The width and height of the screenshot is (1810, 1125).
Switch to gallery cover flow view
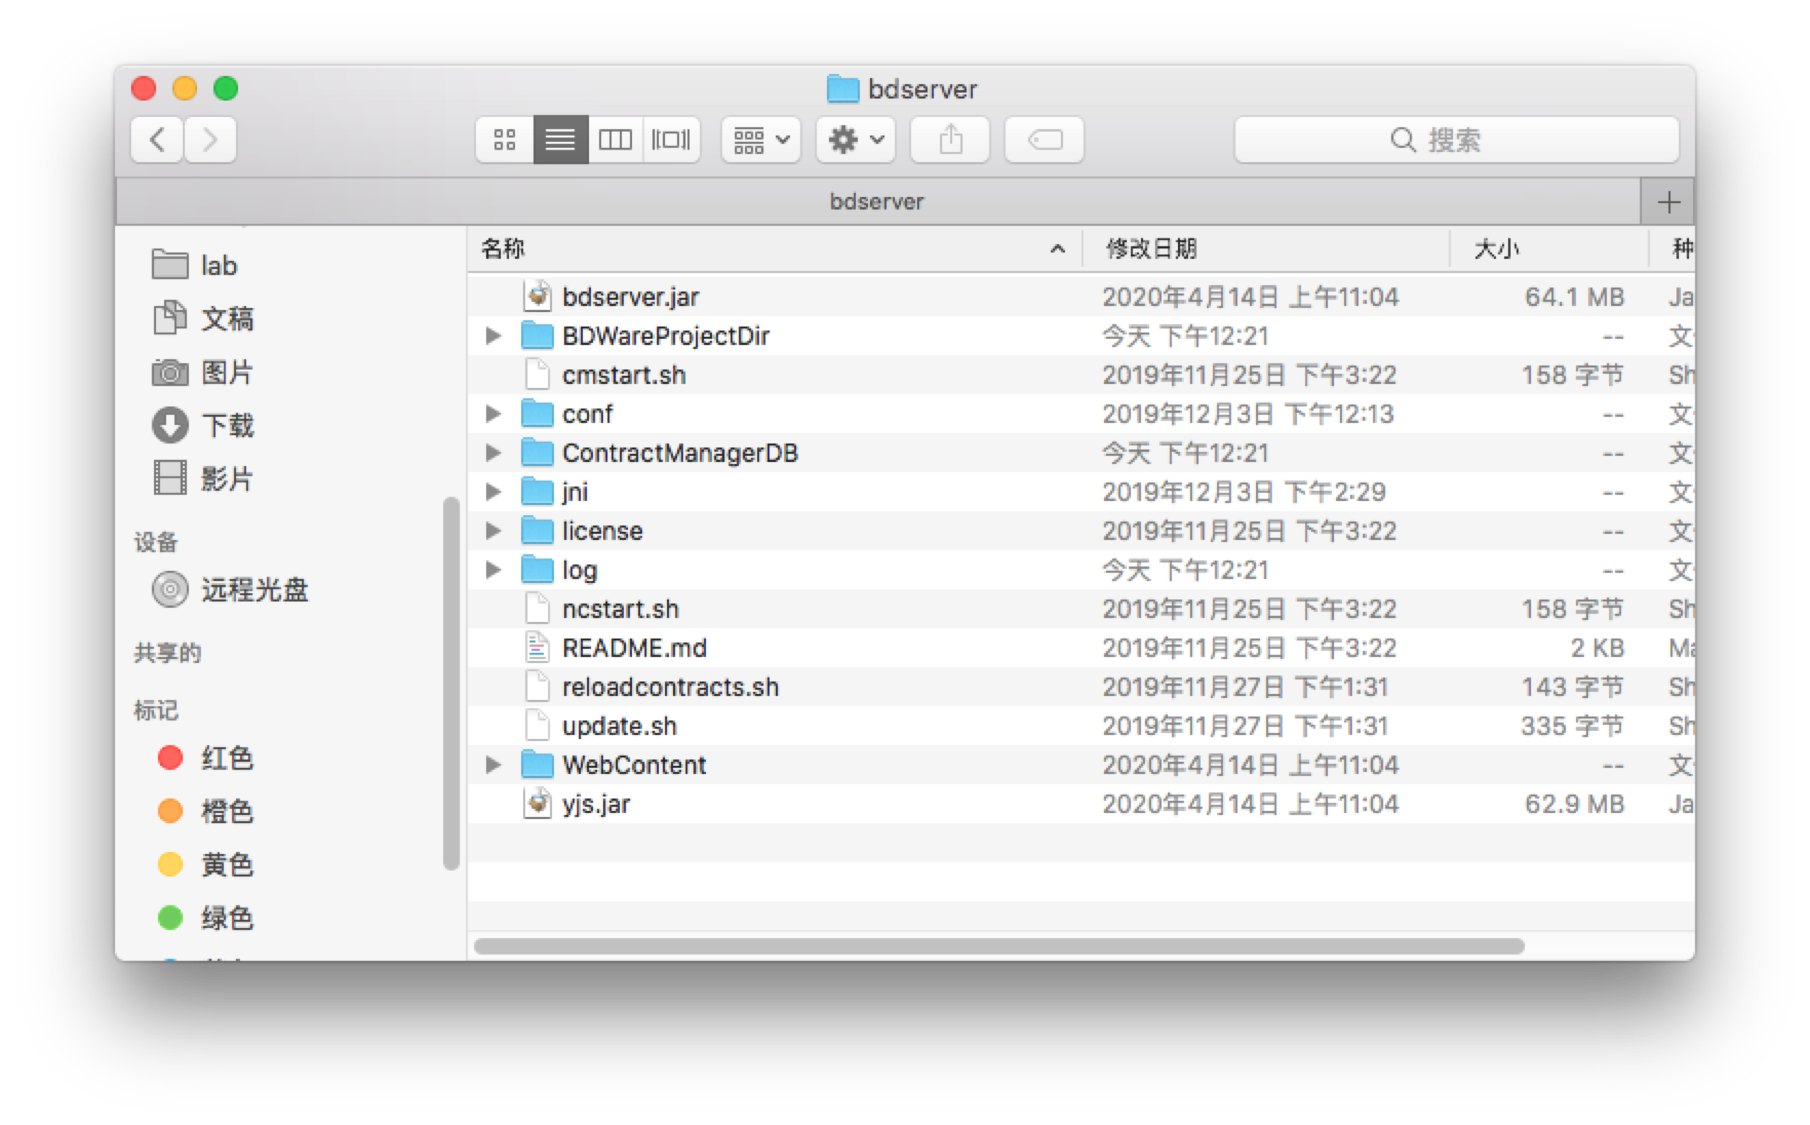pyautogui.click(x=671, y=140)
